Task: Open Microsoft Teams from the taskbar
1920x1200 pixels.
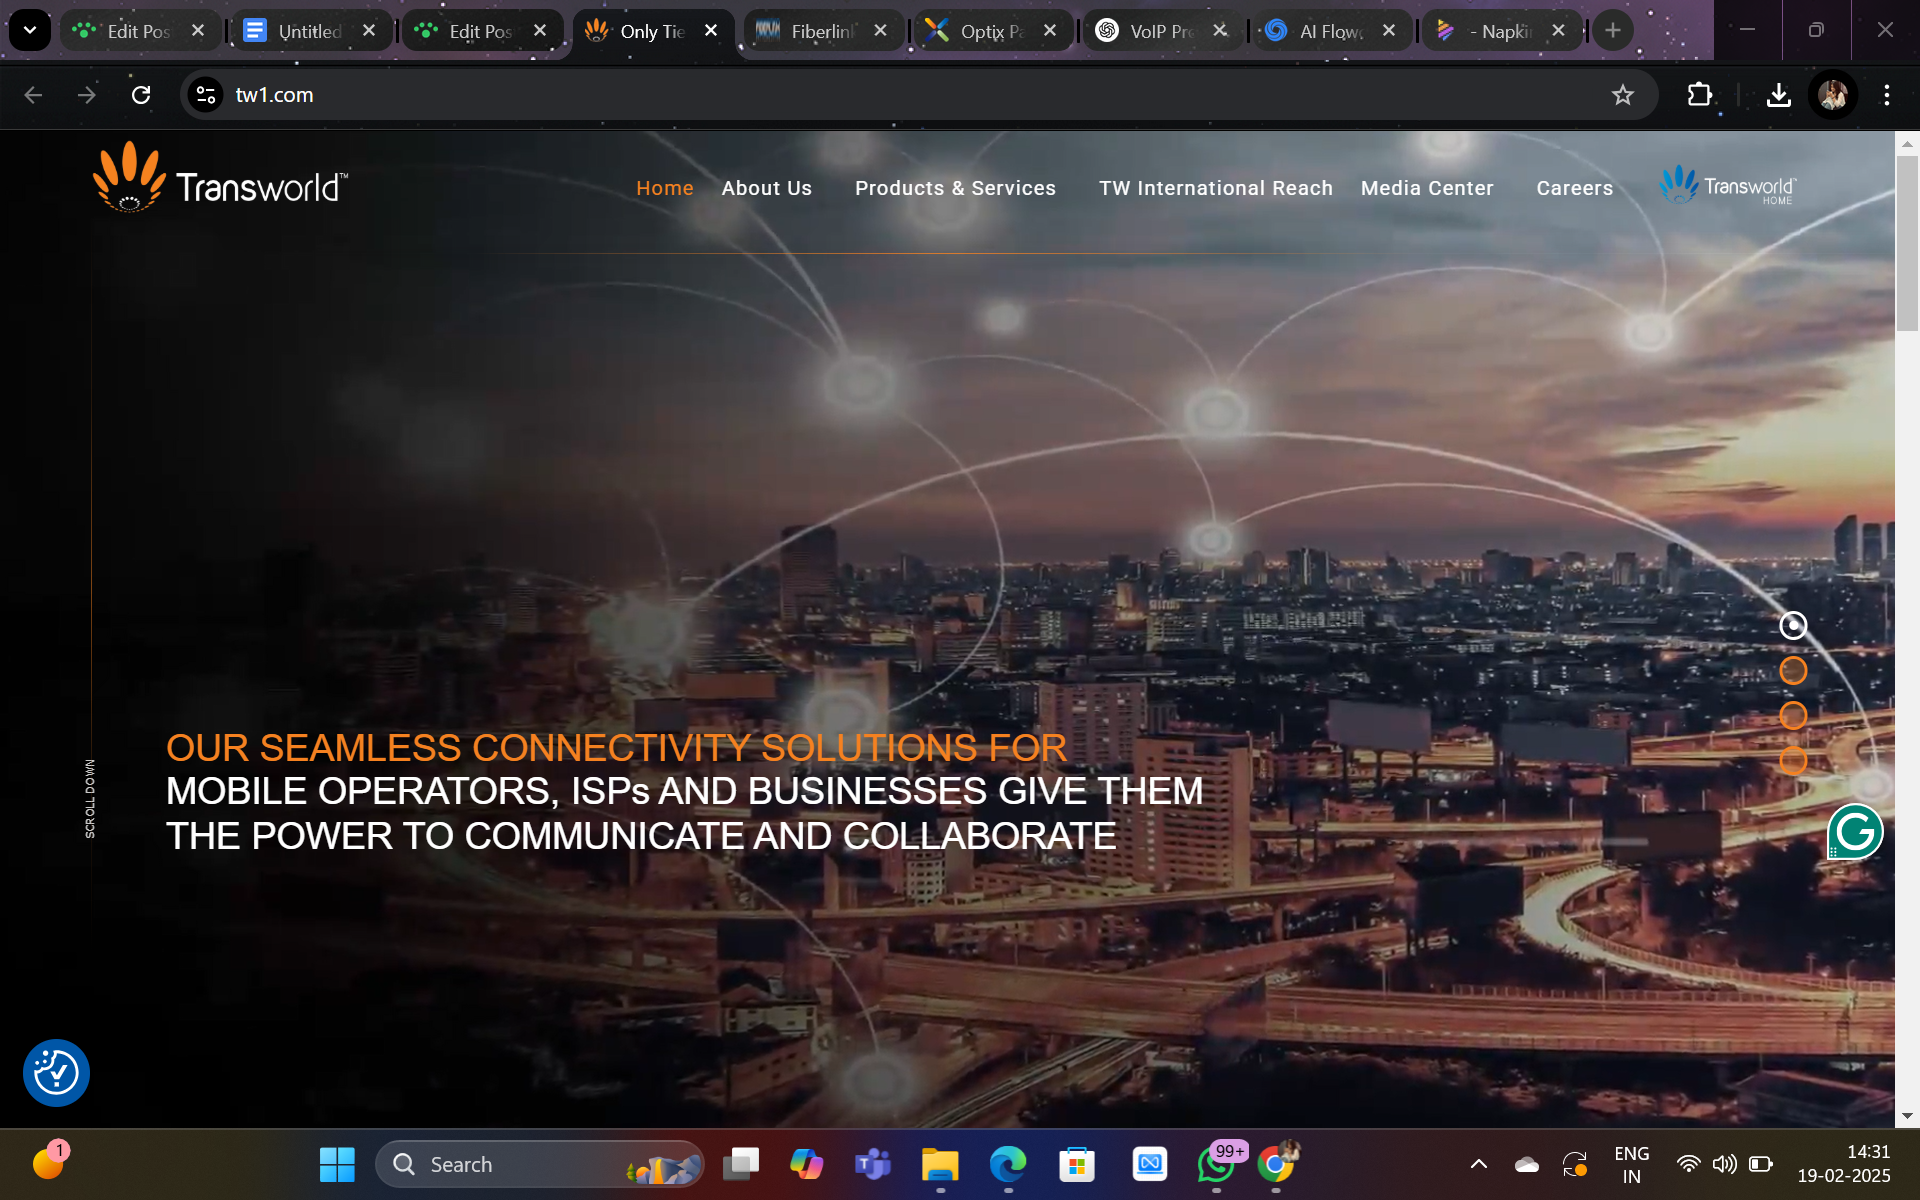Action: 873,1164
